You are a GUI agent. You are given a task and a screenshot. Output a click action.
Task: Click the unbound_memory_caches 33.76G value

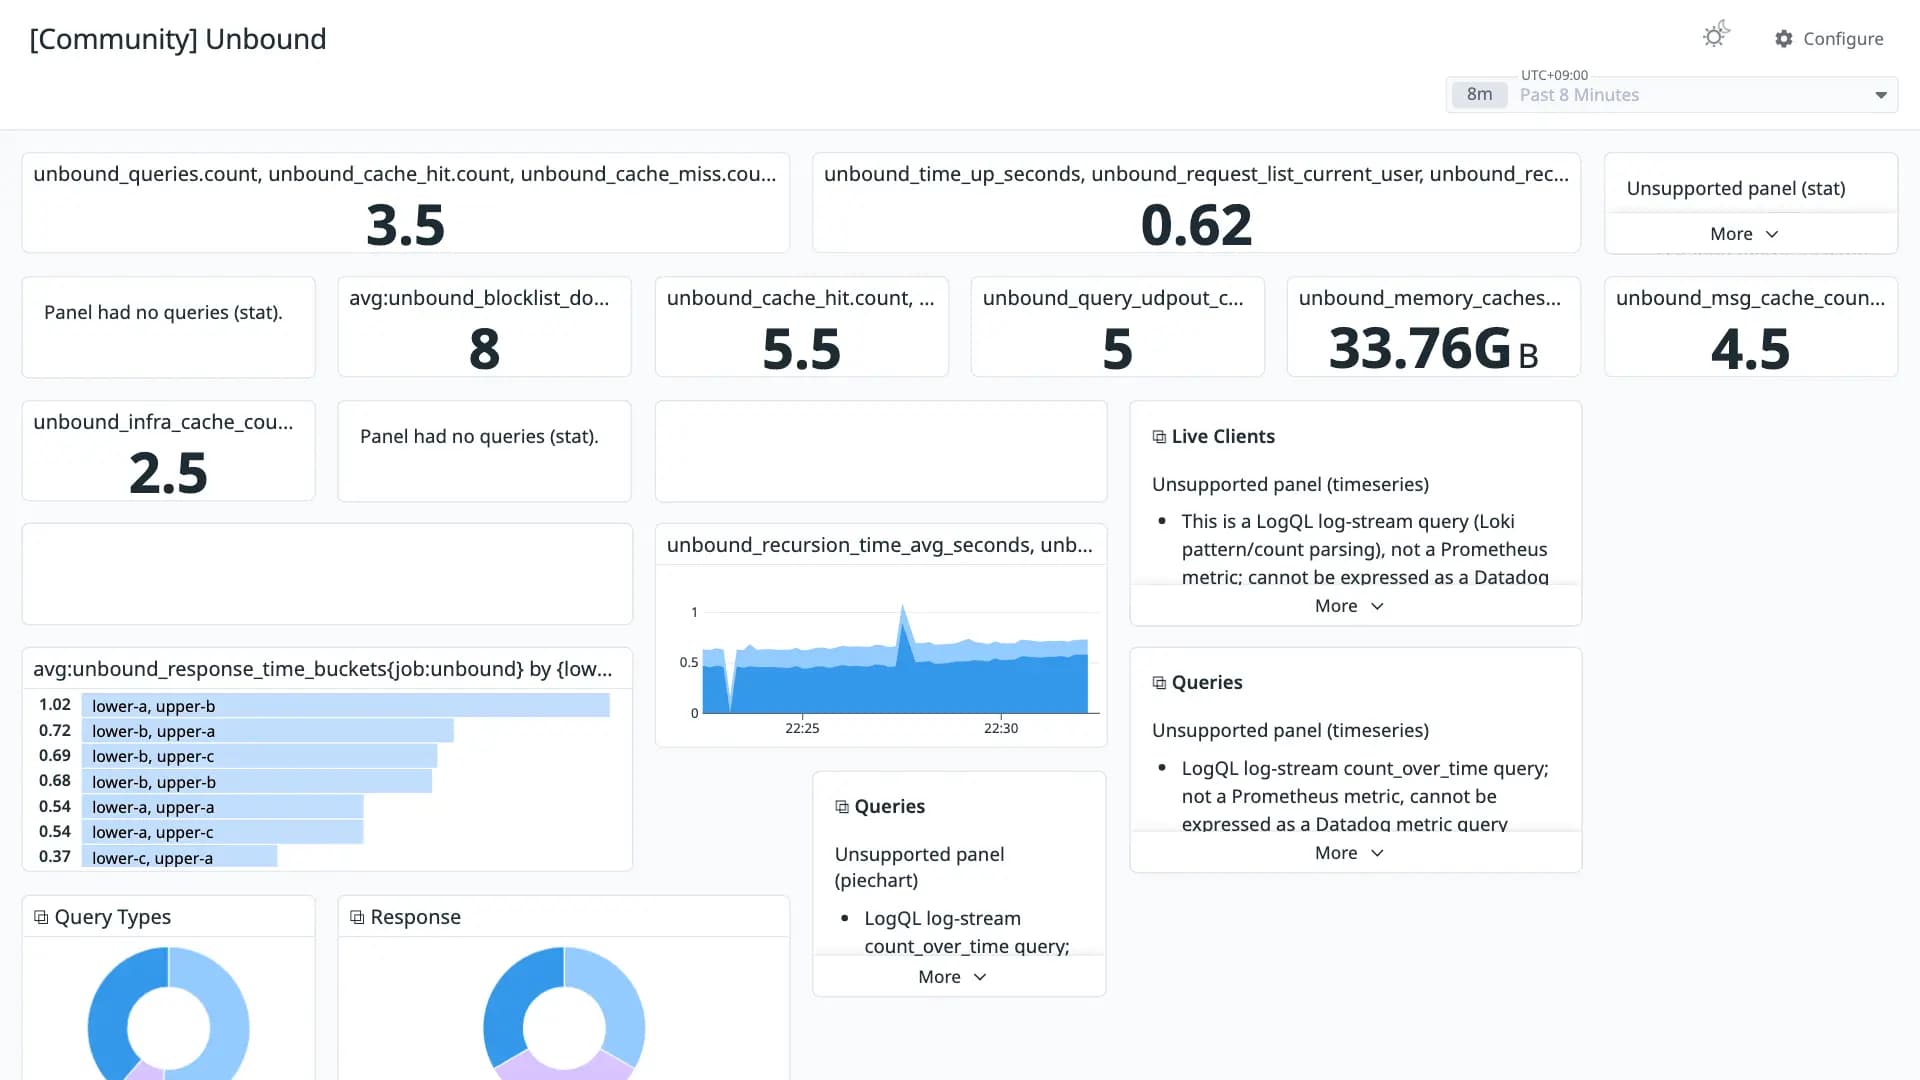click(1433, 349)
